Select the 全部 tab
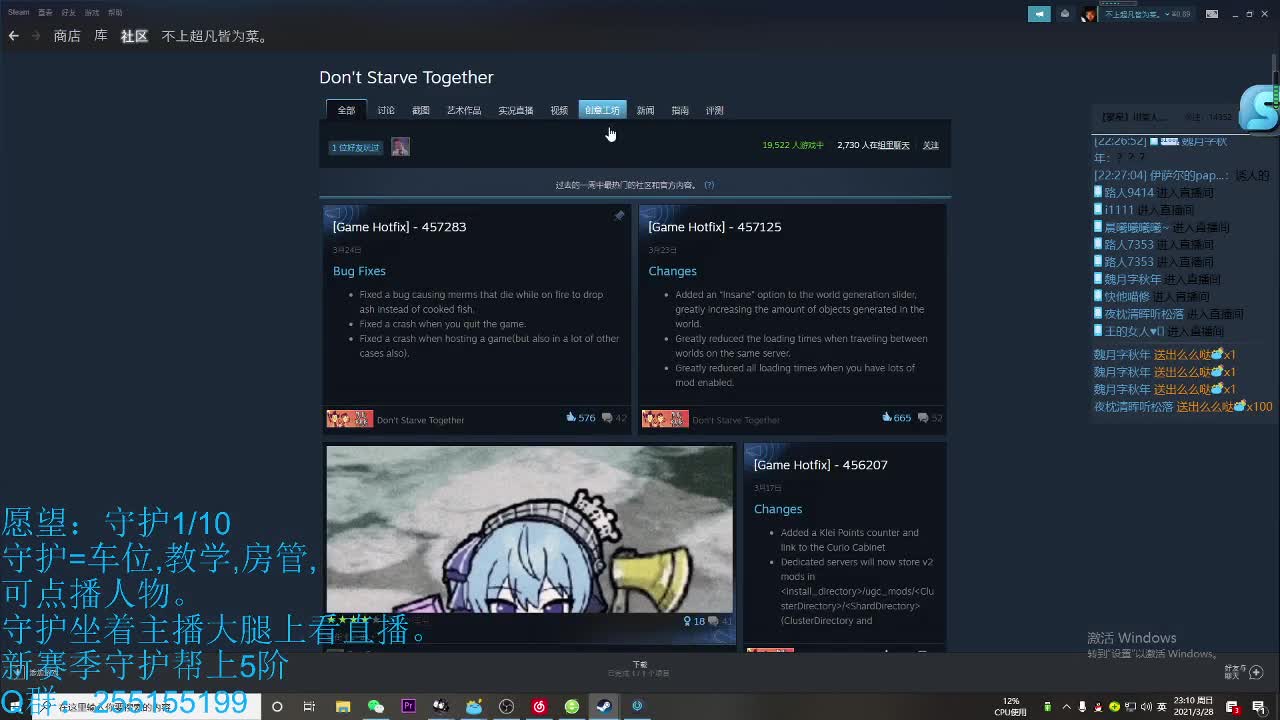 (346, 110)
